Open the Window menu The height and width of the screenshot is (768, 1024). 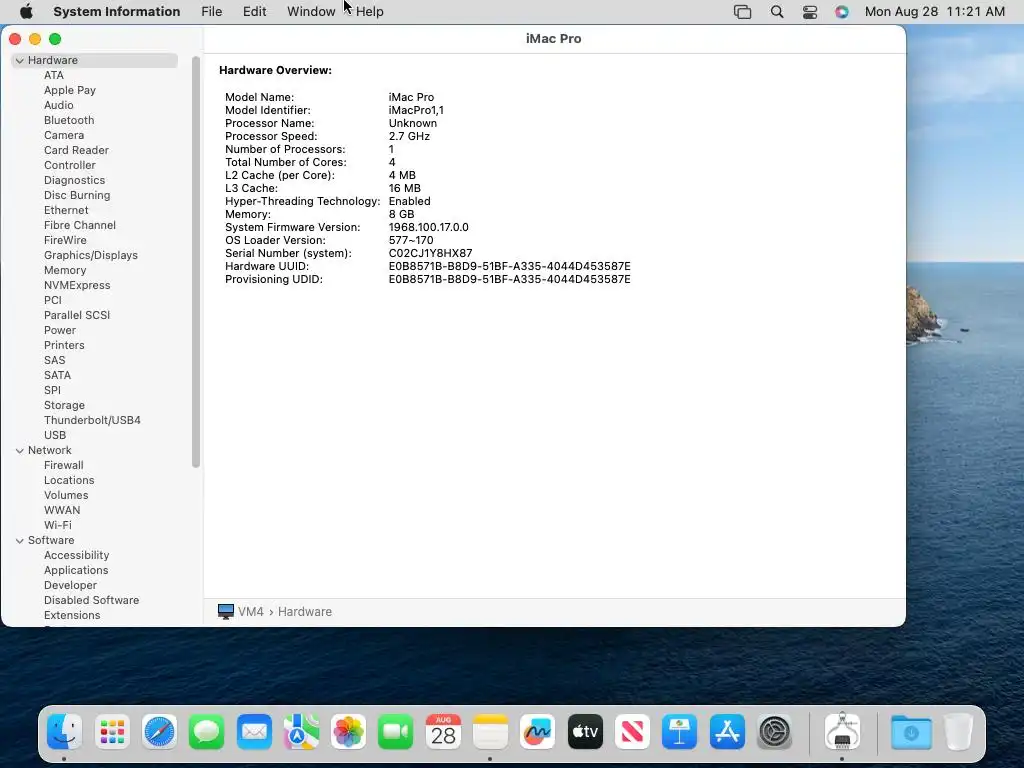(x=311, y=12)
